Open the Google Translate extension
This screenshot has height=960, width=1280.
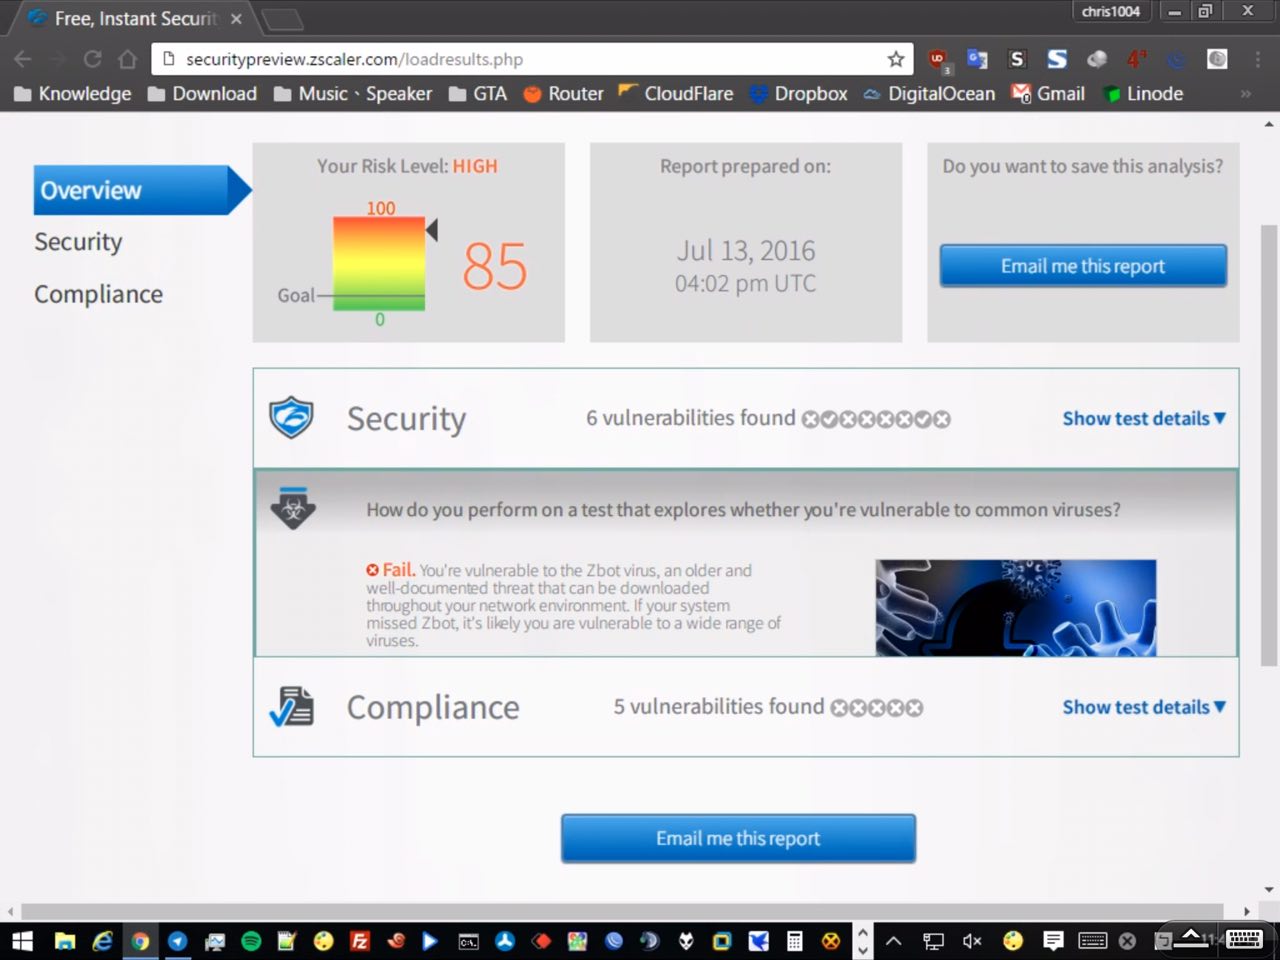(977, 60)
